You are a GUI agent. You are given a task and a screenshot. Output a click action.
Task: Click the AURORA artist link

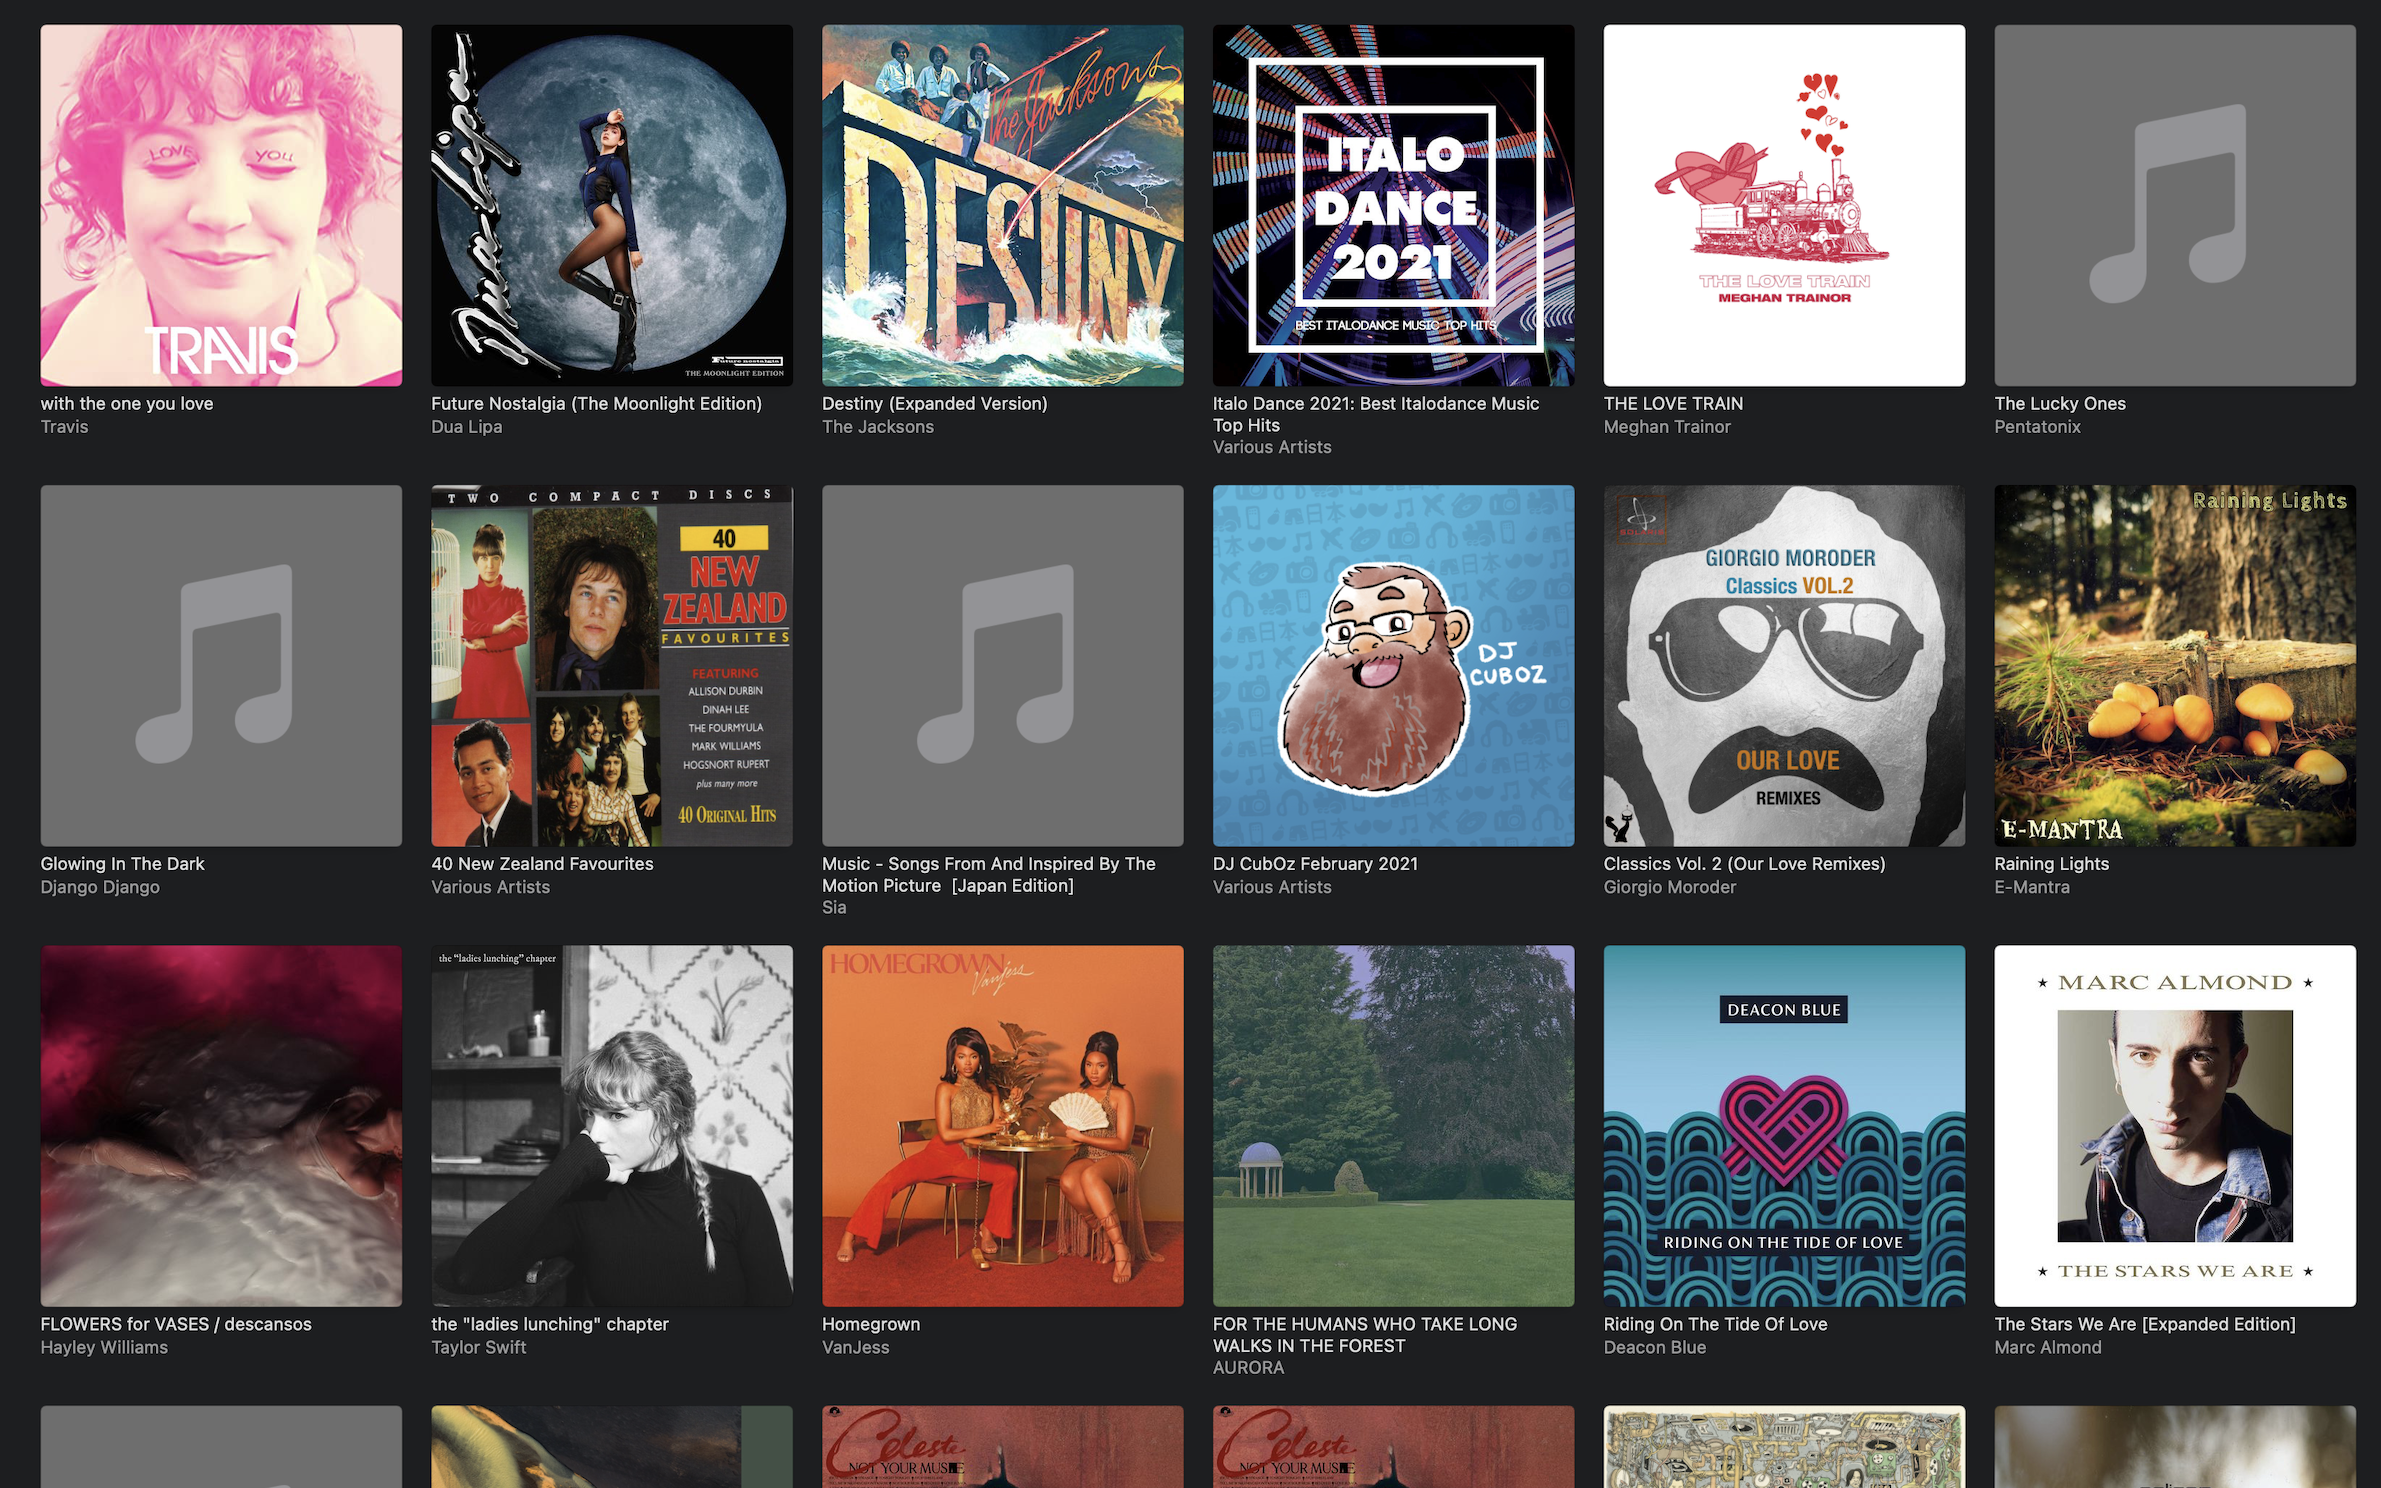[x=1248, y=1367]
